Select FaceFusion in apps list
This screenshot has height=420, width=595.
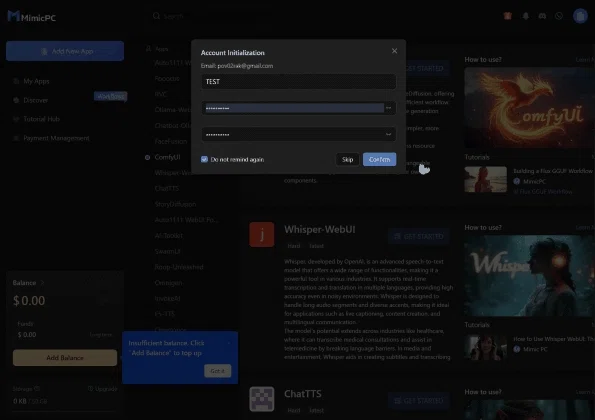[171, 141]
